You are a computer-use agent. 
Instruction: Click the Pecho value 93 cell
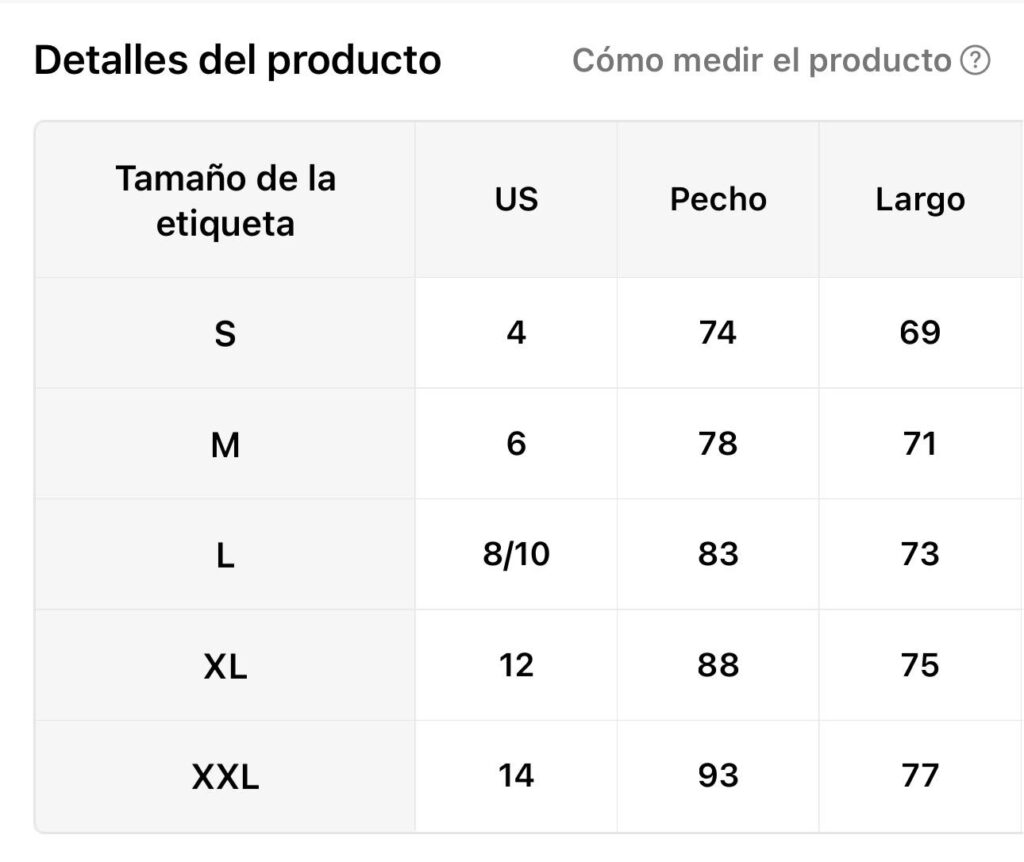pyautogui.click(x=718, y=776)
